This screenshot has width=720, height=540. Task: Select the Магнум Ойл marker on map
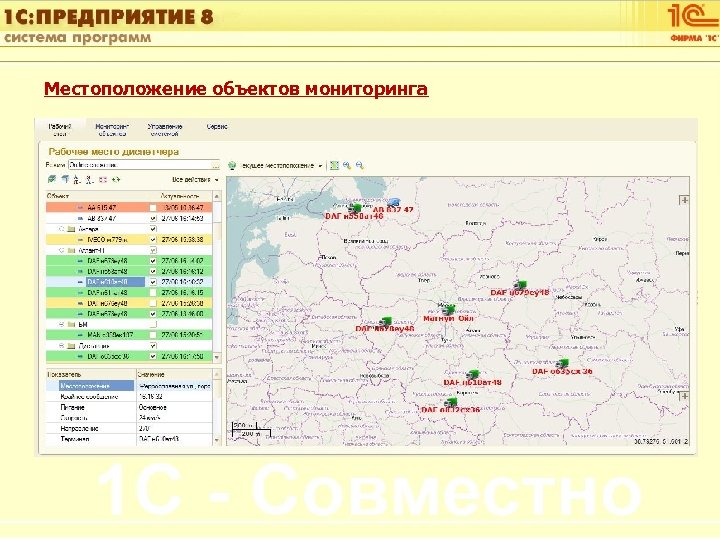(x=448, y=309)
